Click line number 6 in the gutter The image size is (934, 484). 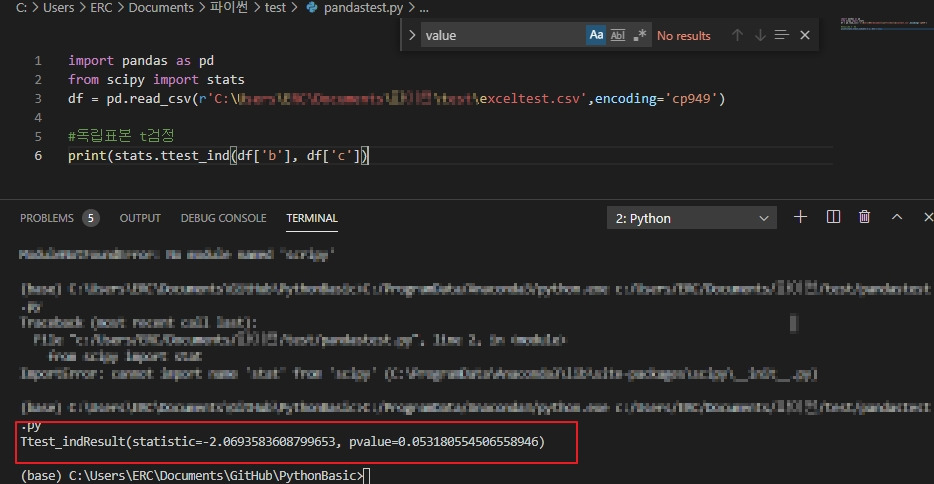[38, 155]
